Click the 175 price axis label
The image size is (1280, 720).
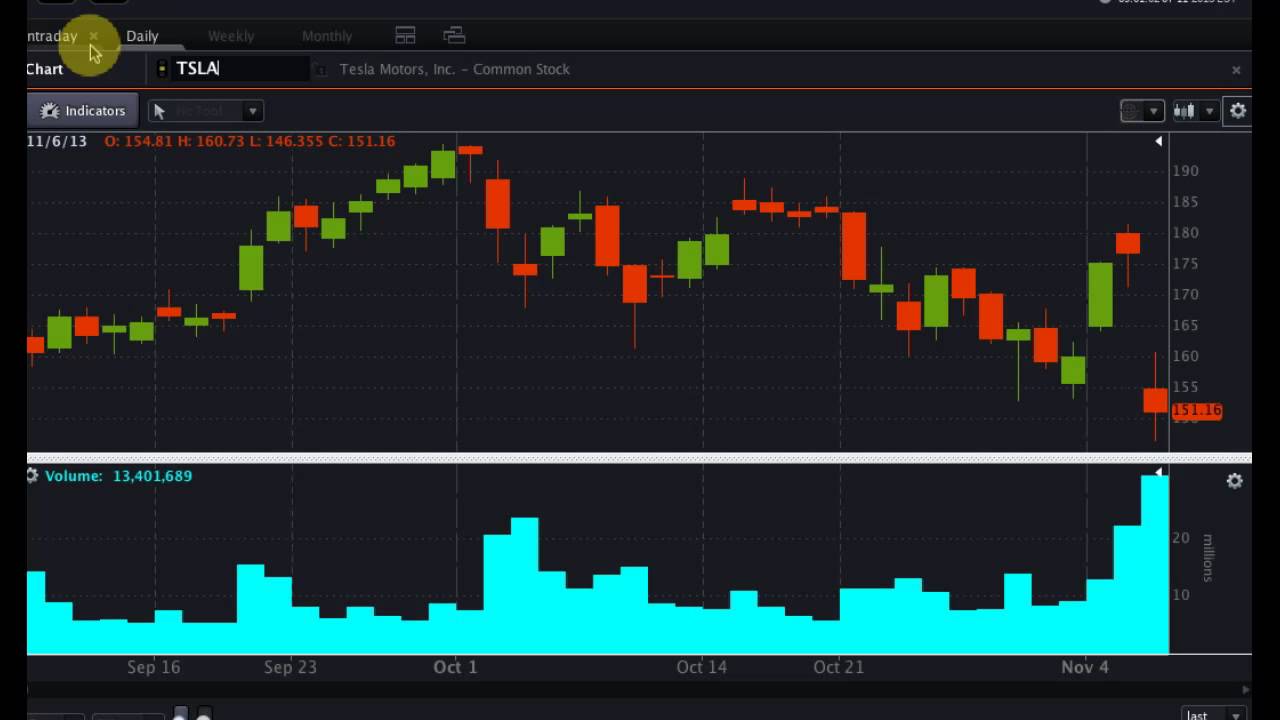(1186, 264)
